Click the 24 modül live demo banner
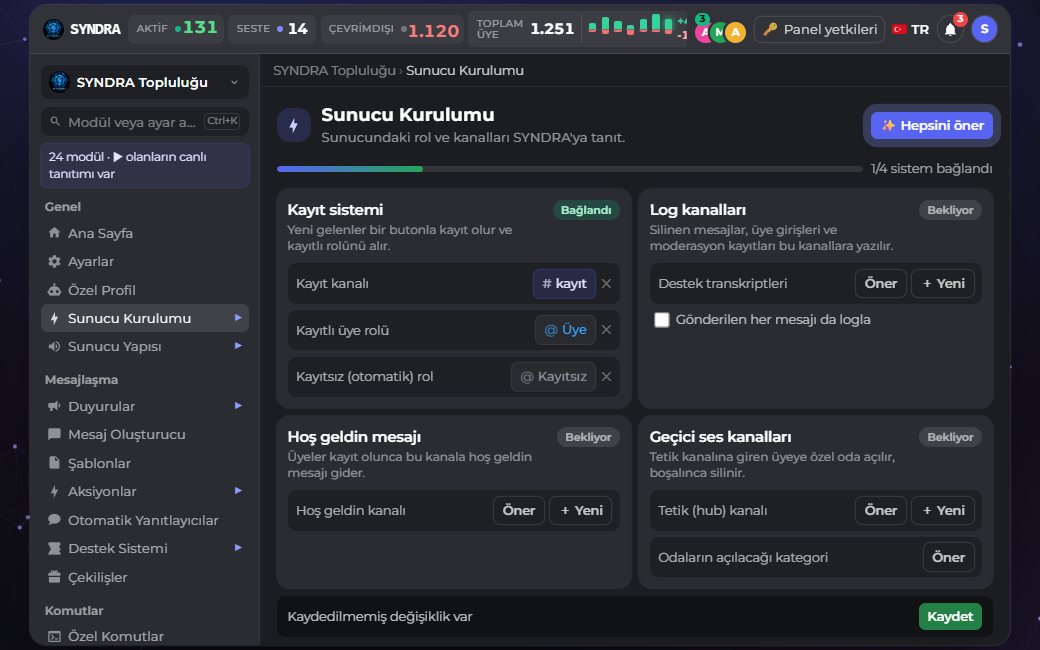The width and height of the screenshot is (1040, 650). coord(145,165)
